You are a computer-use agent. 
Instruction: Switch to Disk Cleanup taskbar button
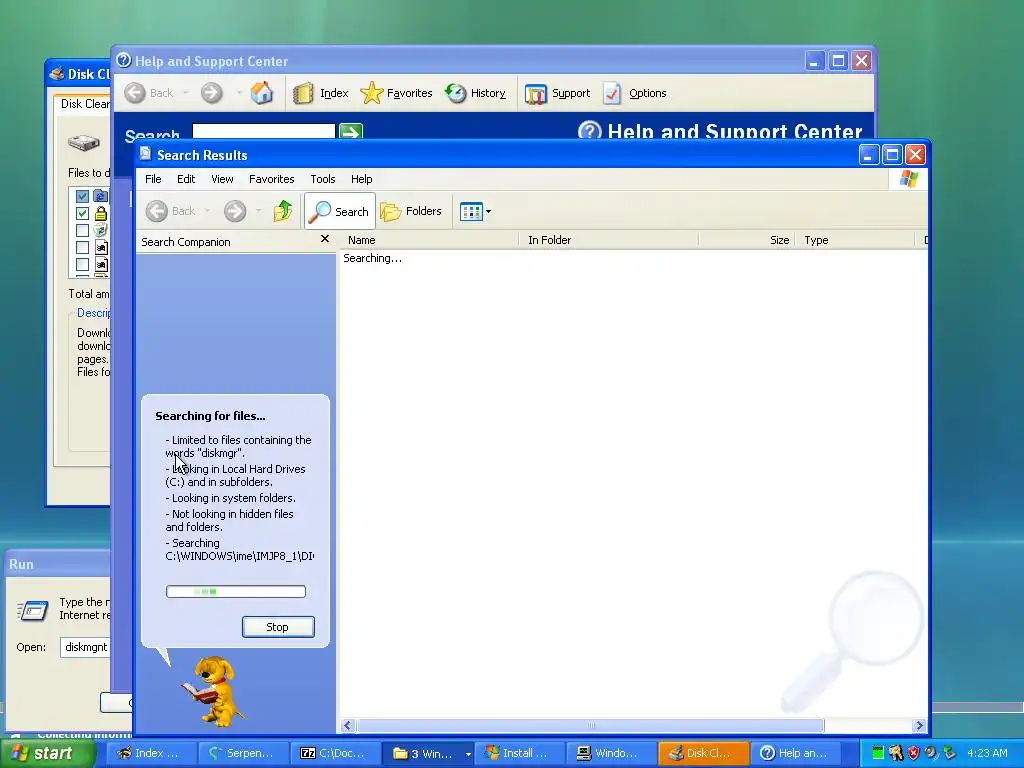(x=704, y=753)
